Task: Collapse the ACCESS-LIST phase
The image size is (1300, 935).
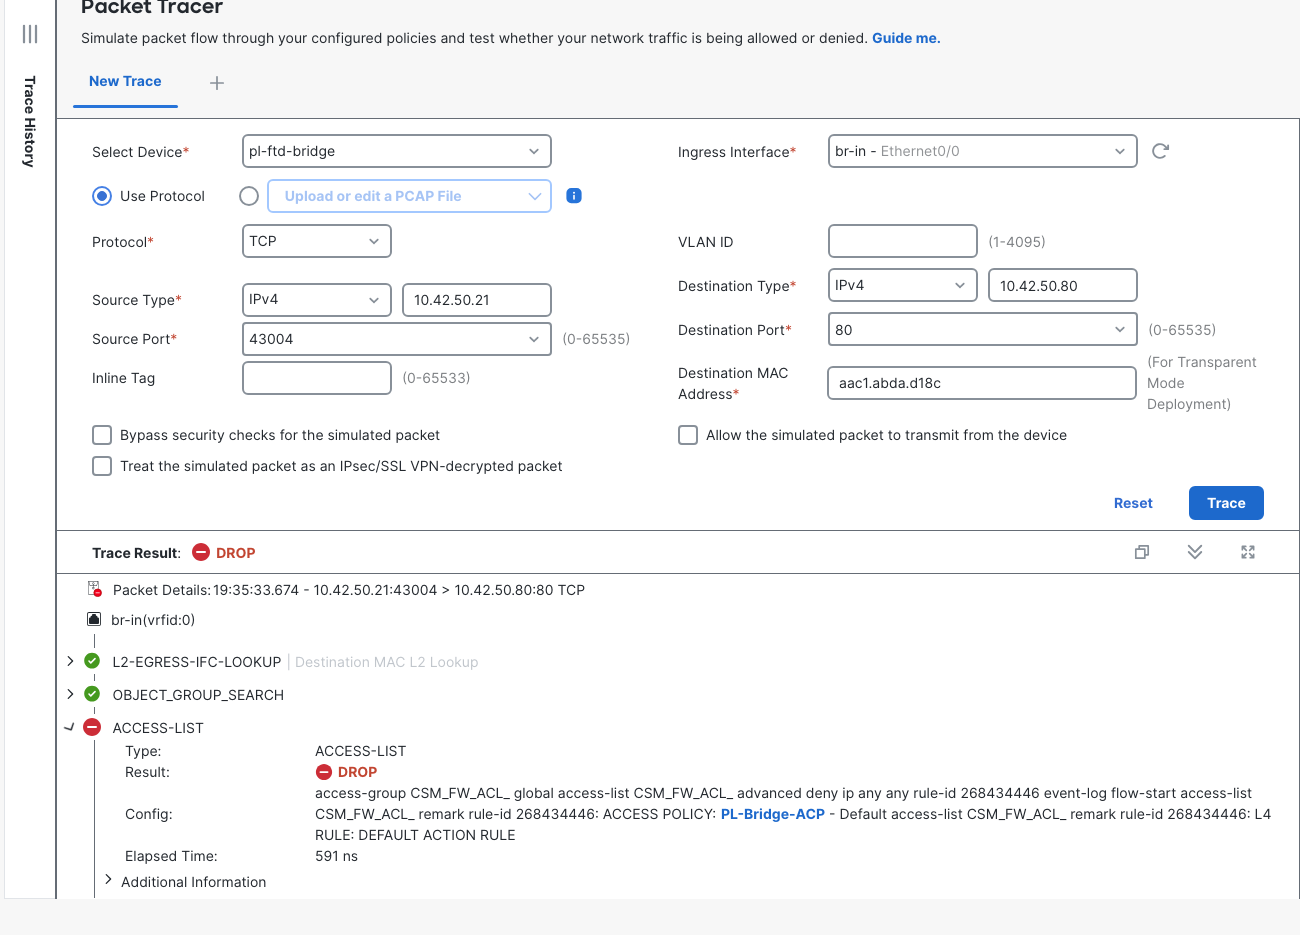Action: [69, 727]
